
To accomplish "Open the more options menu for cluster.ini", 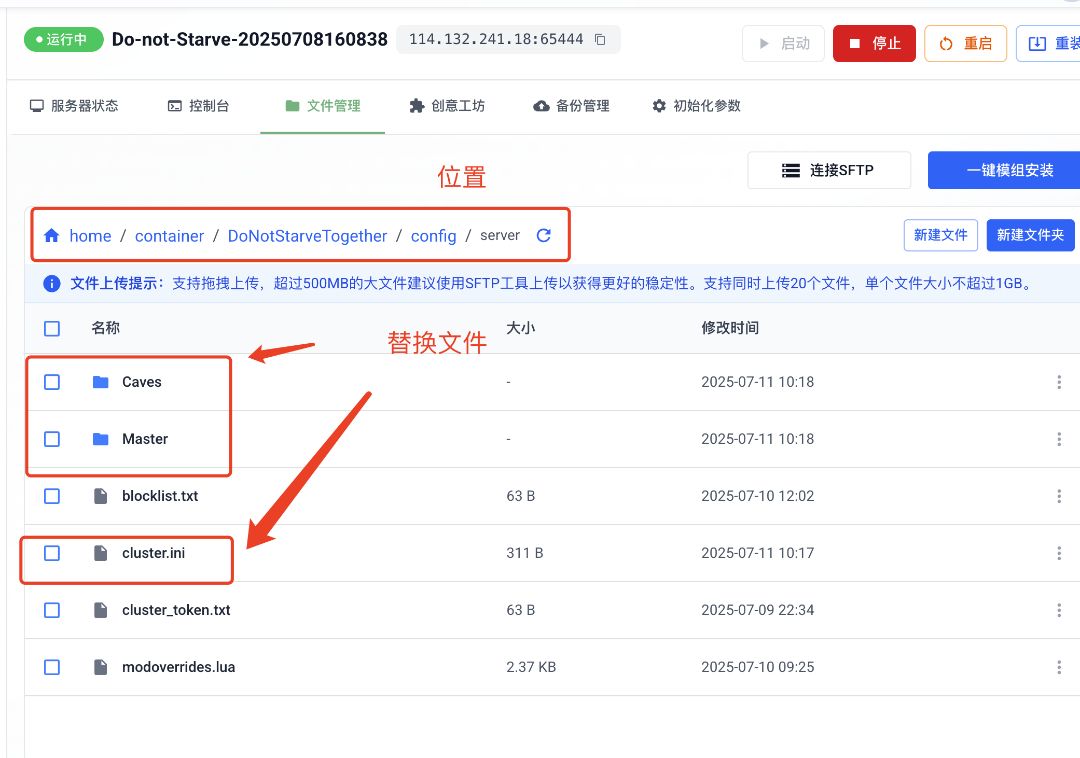I will pos(1059,553).
